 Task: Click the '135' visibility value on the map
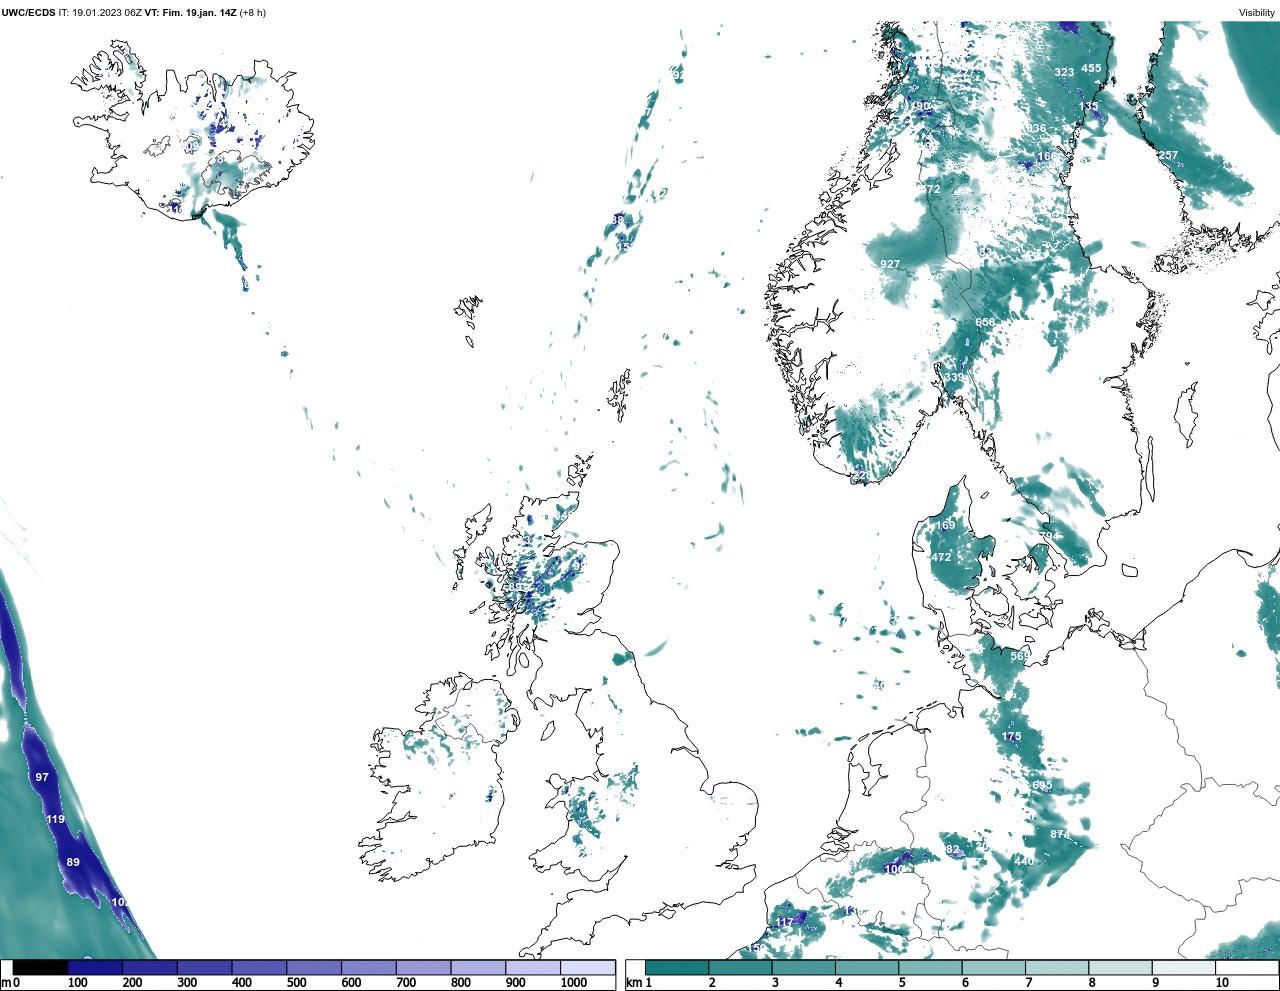pyautogui.click(x=1088, y=106)
